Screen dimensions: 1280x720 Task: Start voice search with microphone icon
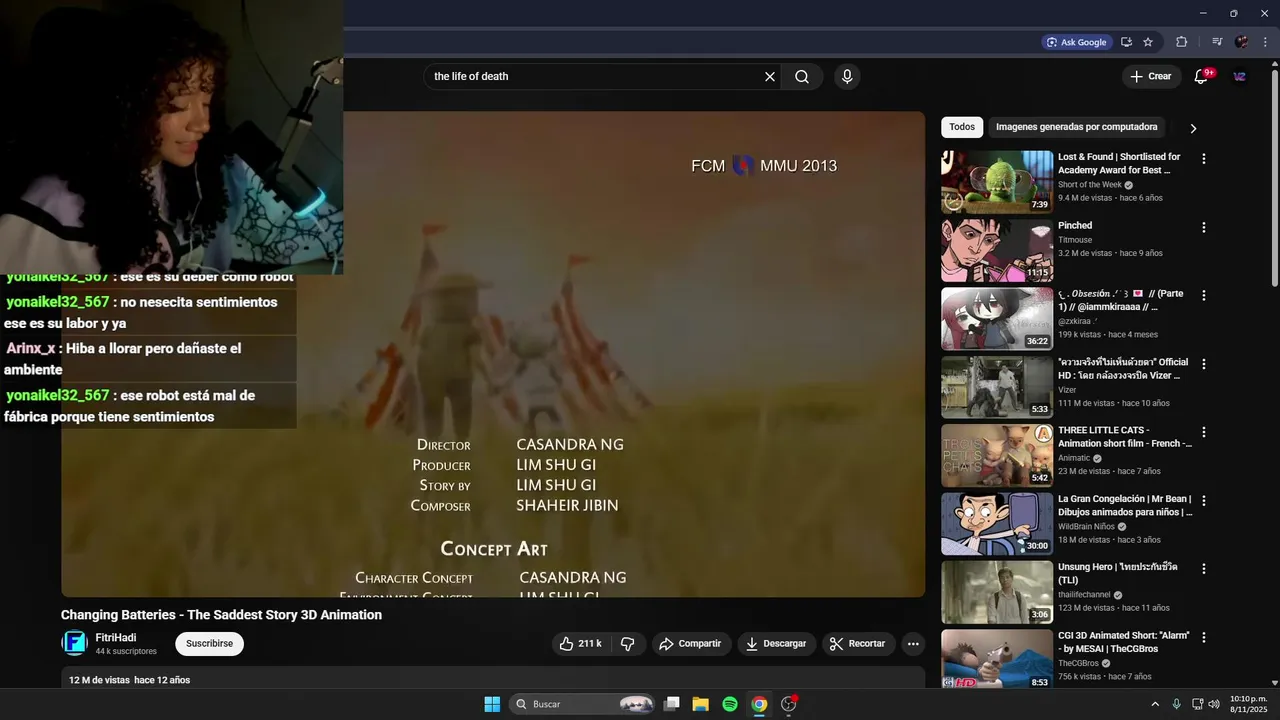tap(847, 77)
